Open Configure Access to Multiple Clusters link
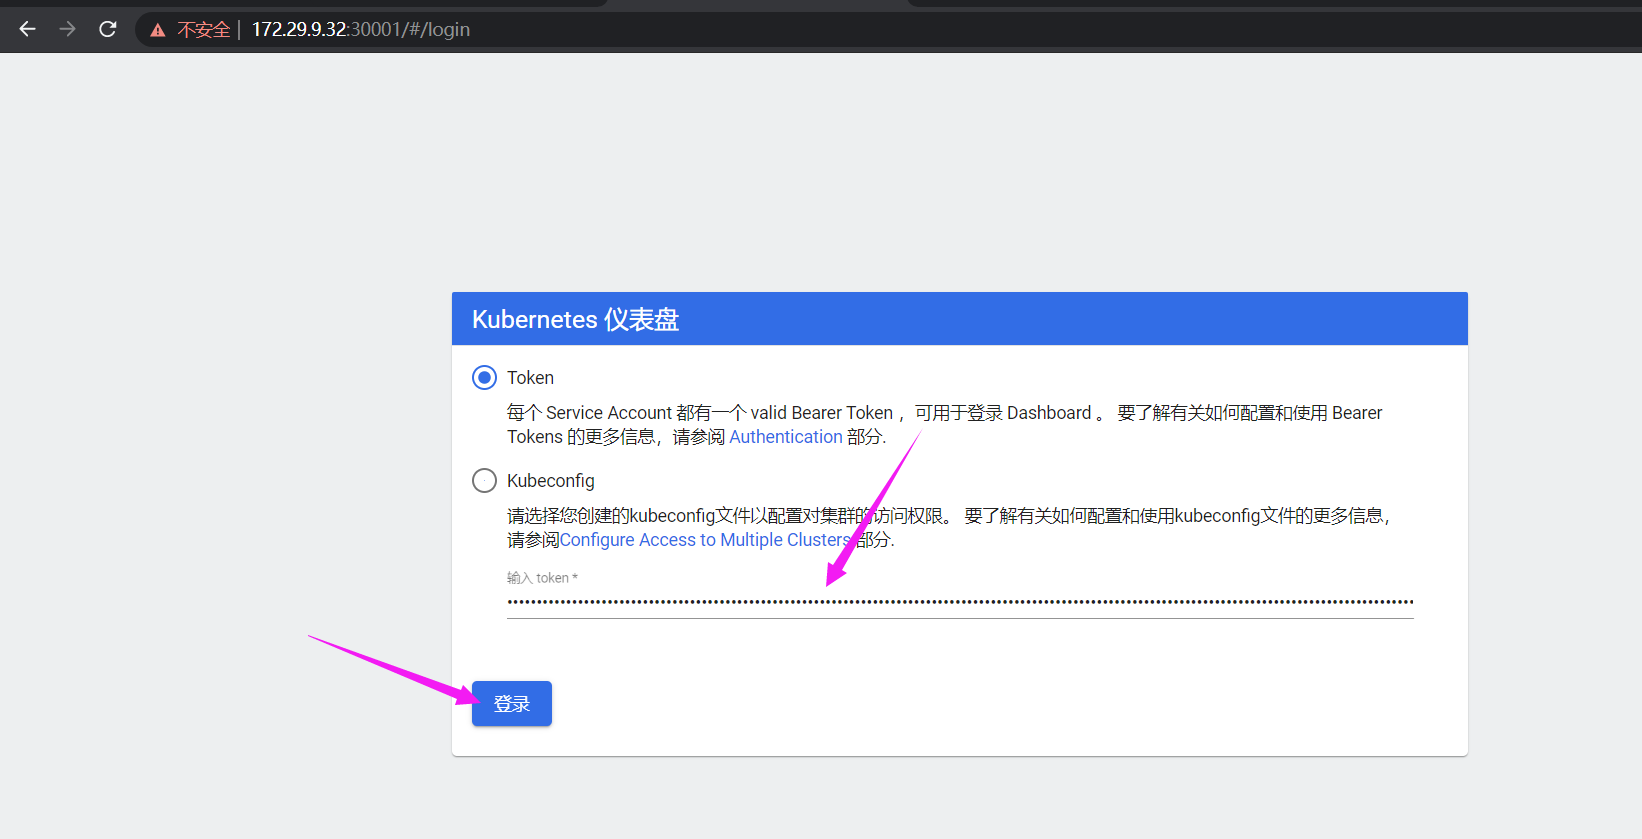 pyautogui.click(x=705, y=540)
